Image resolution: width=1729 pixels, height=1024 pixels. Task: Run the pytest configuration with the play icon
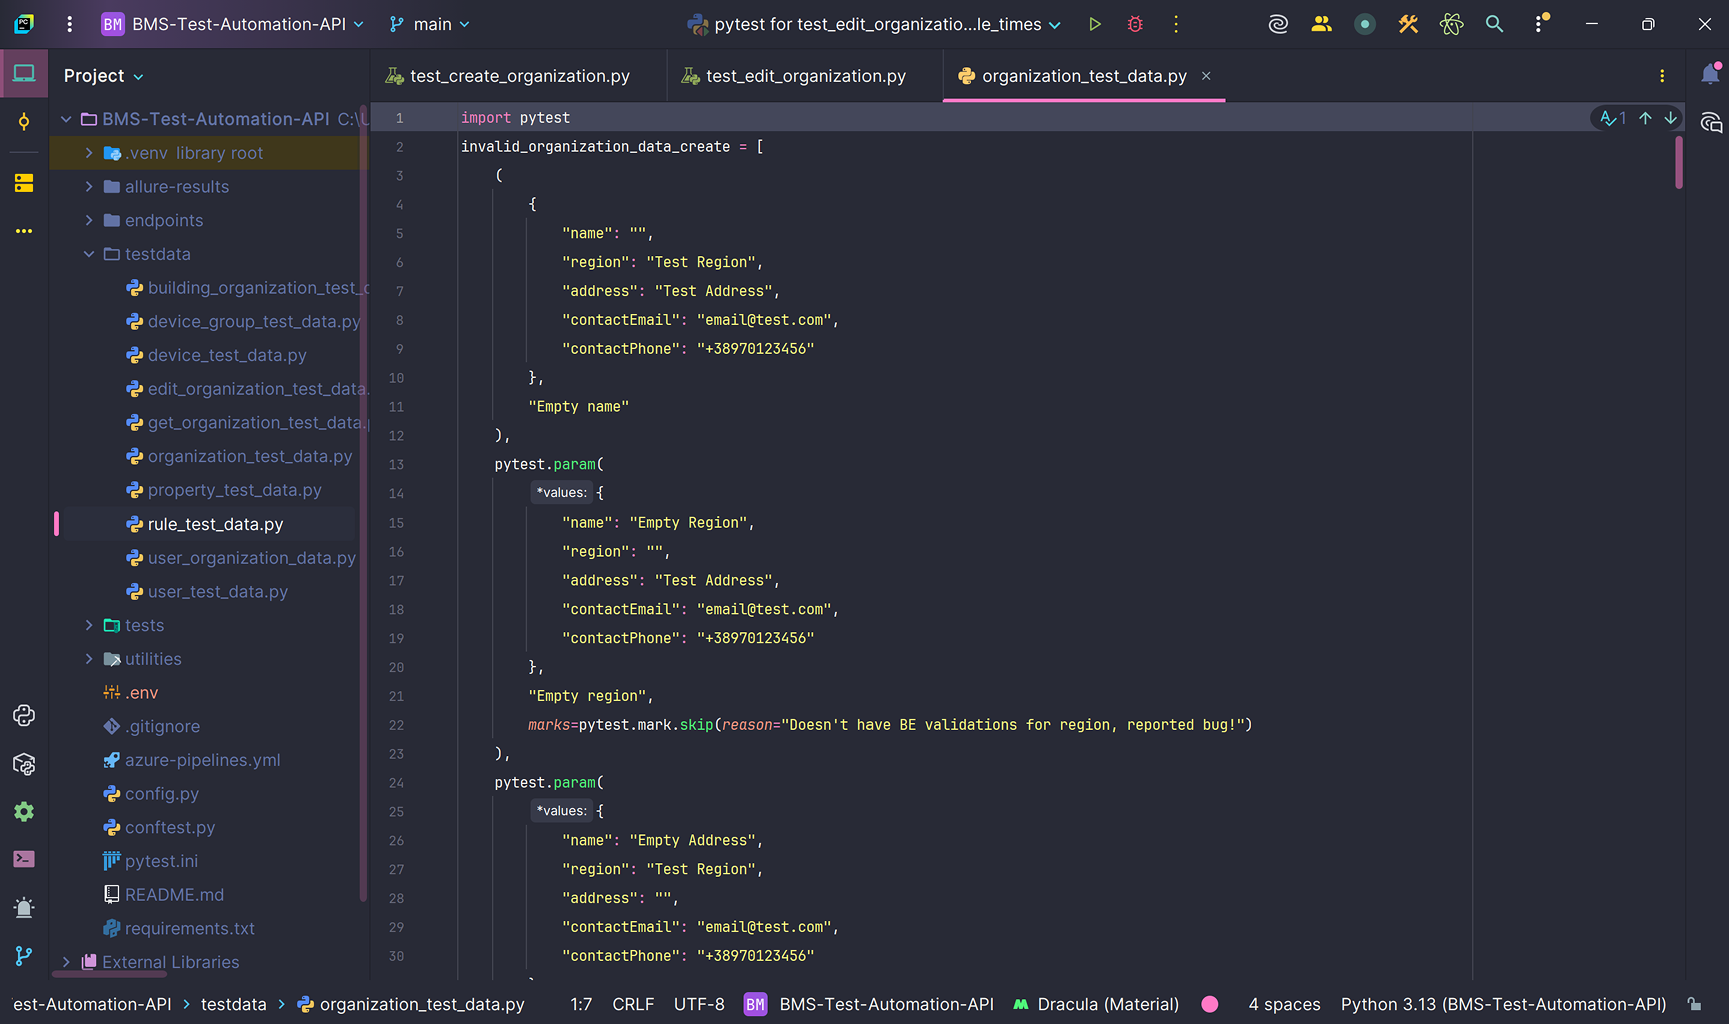[x=1094, y=23]
